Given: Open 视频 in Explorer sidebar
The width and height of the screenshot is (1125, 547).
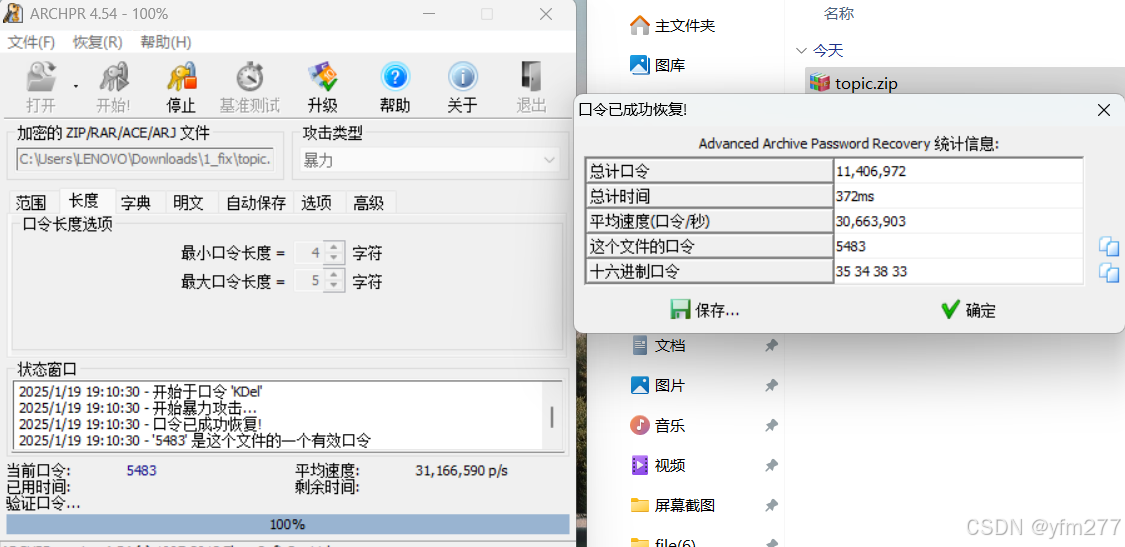Looking at the screenshot, I should (657, 465).
